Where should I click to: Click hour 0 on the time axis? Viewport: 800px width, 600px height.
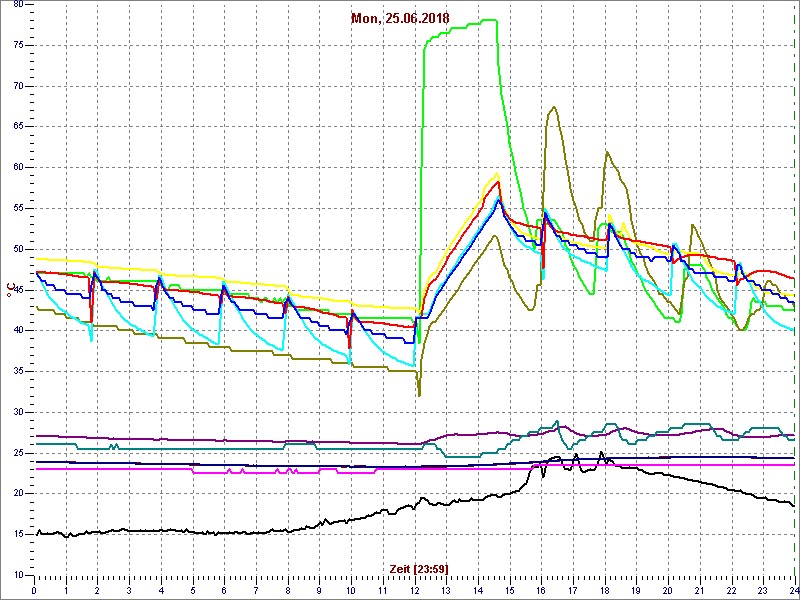34,590
